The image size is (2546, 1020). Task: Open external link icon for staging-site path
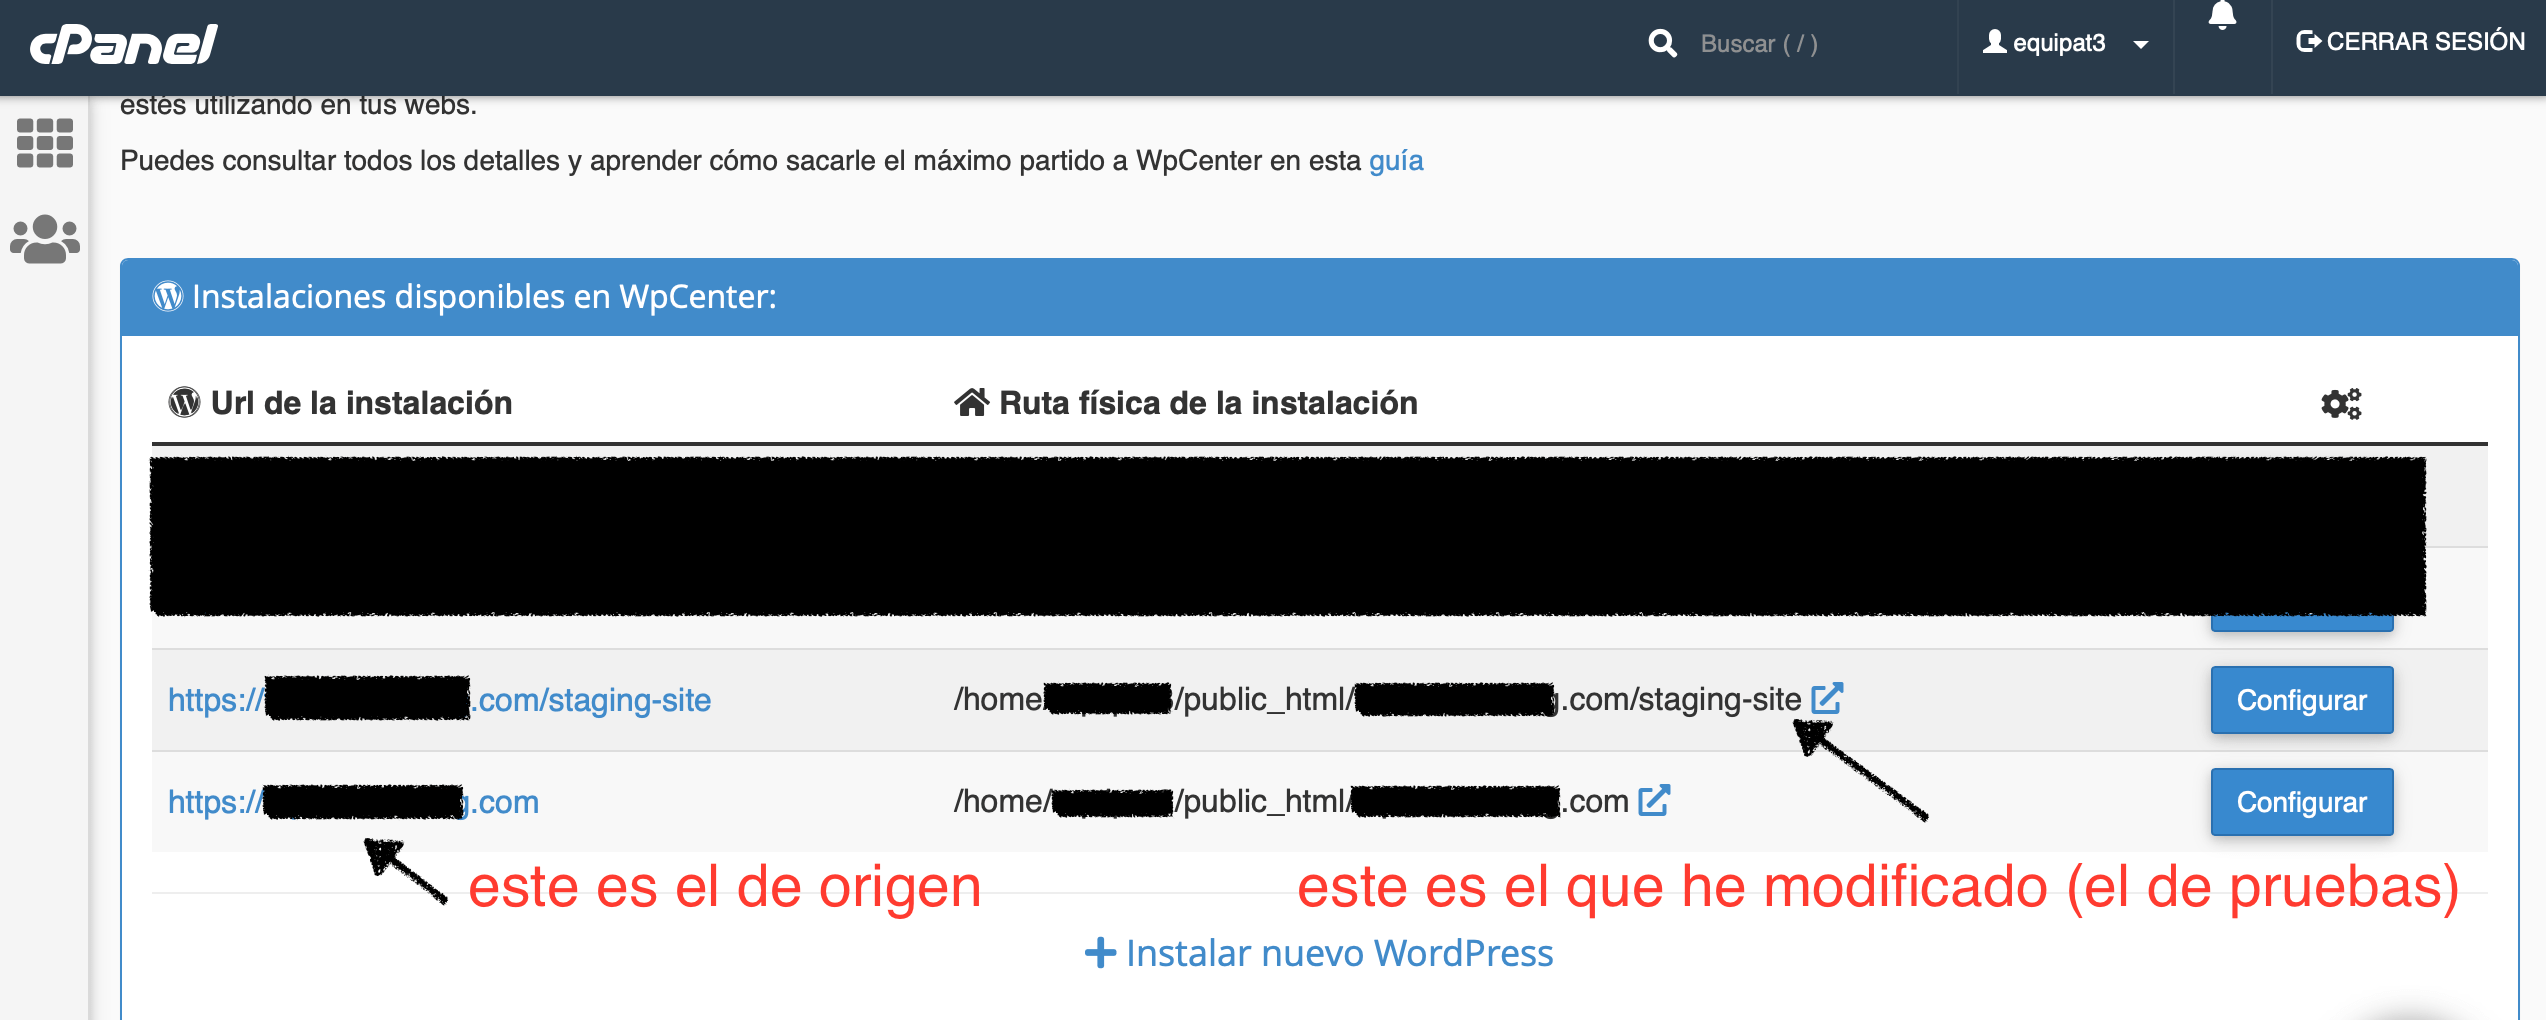click(1826, 698)
